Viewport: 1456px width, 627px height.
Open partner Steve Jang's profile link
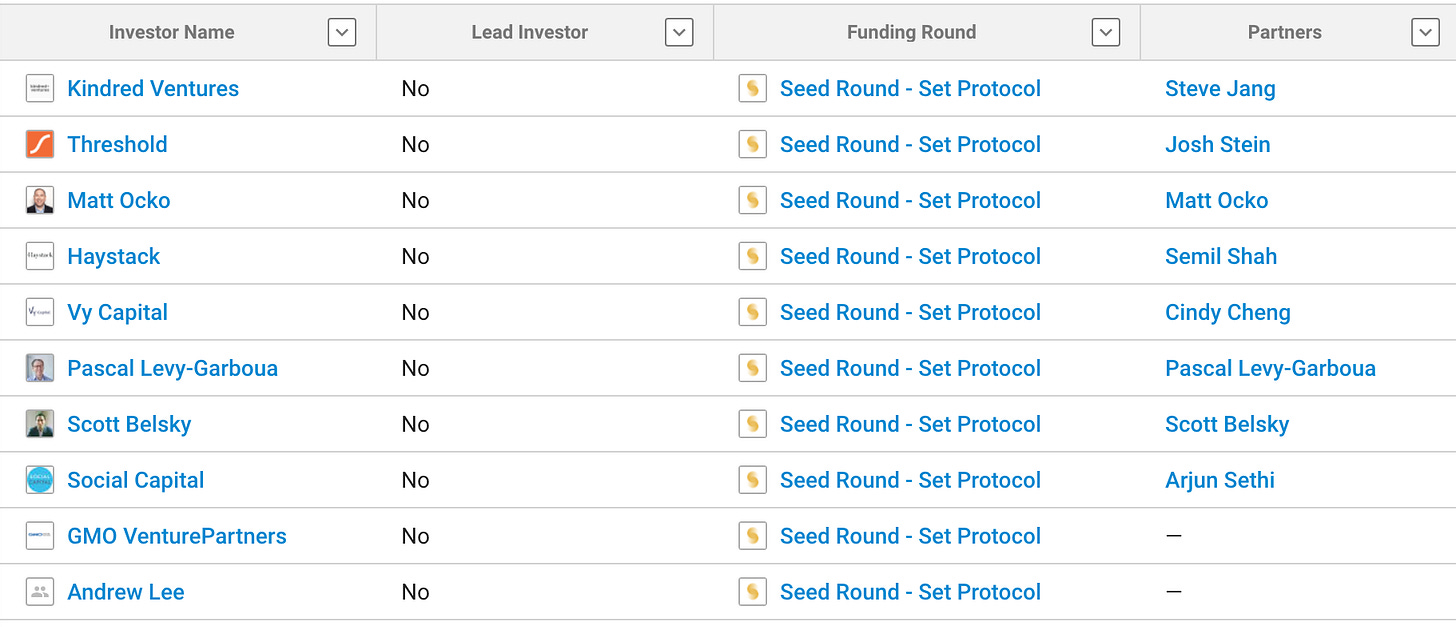pos(1220,88)
